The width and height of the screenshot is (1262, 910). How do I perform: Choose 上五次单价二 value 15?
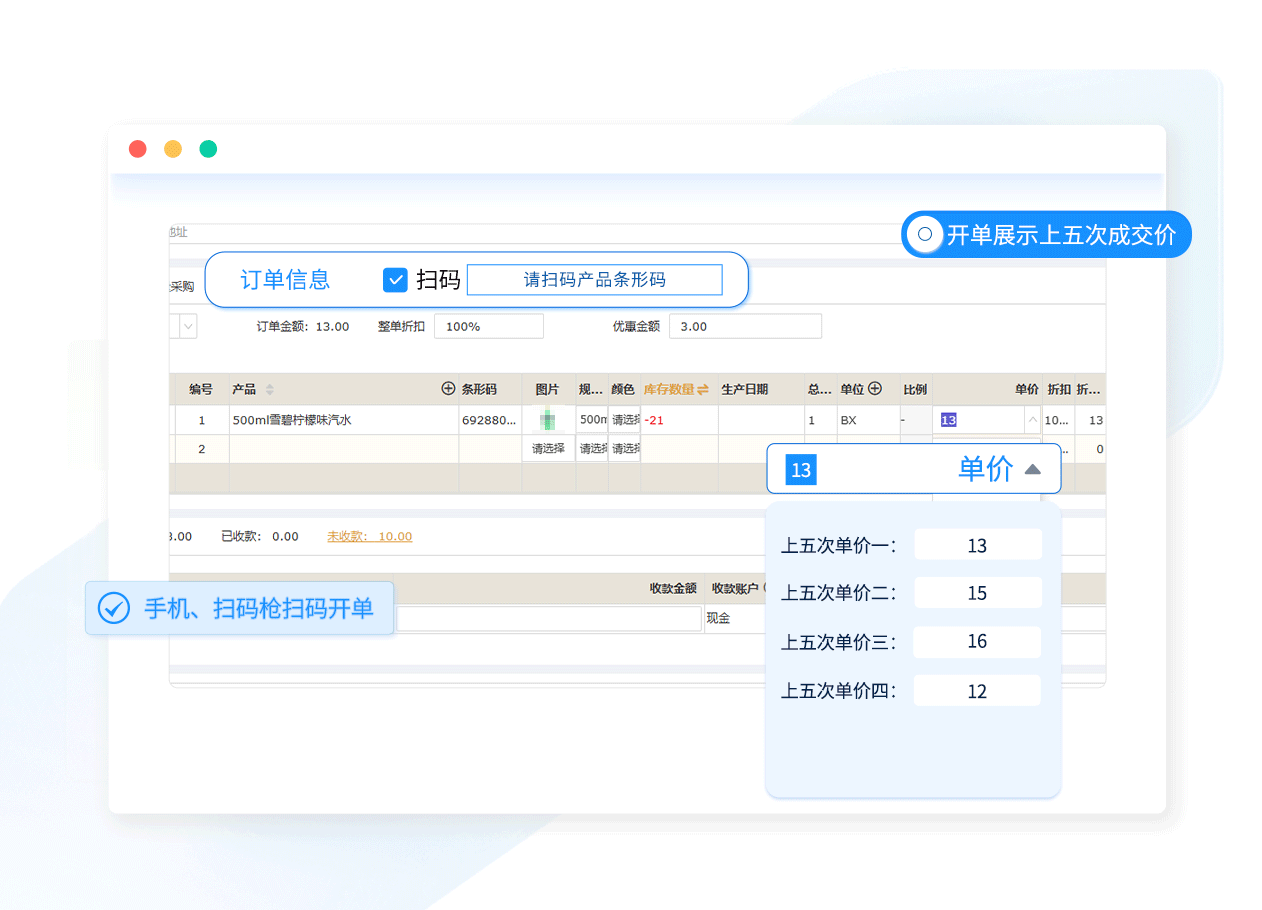point(977,593)
